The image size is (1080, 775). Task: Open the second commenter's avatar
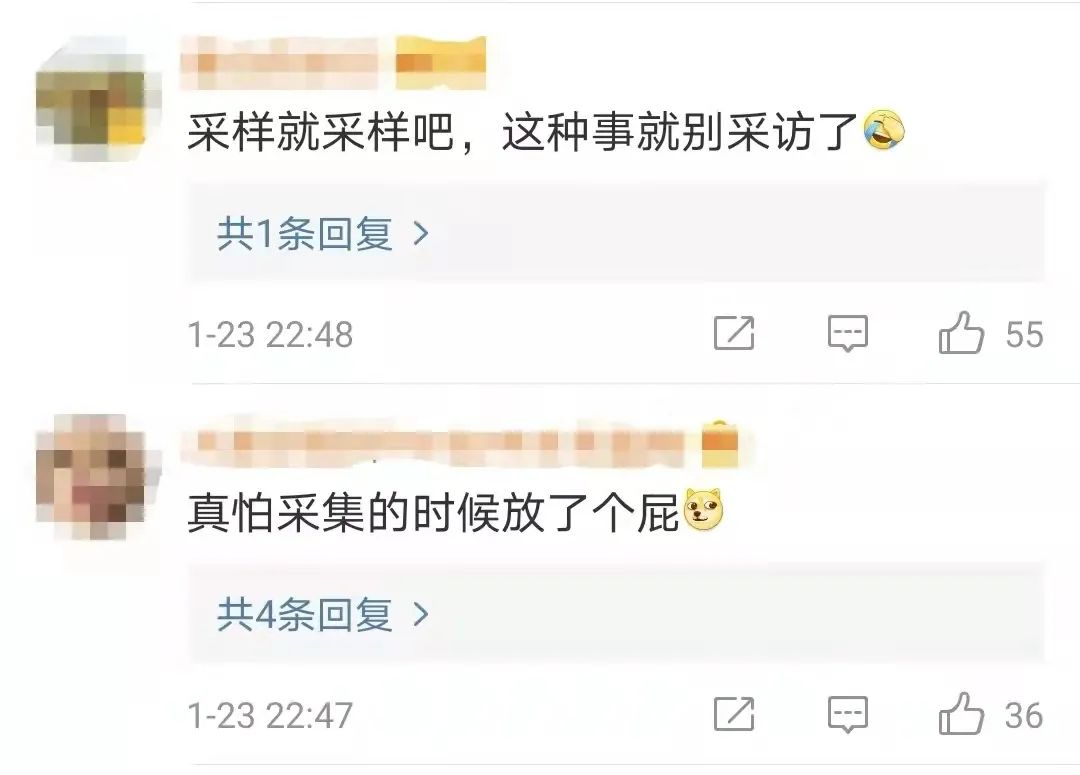pyautogui.click(x=91, y=477)
